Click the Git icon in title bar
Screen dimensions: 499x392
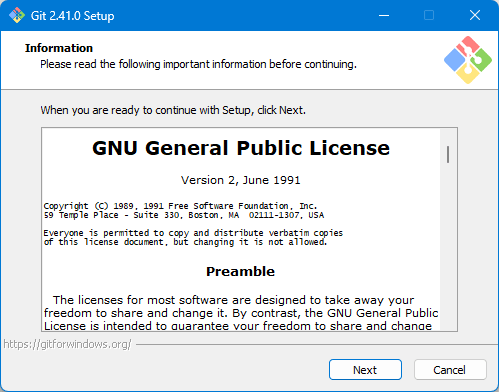(x=17, y=15)
